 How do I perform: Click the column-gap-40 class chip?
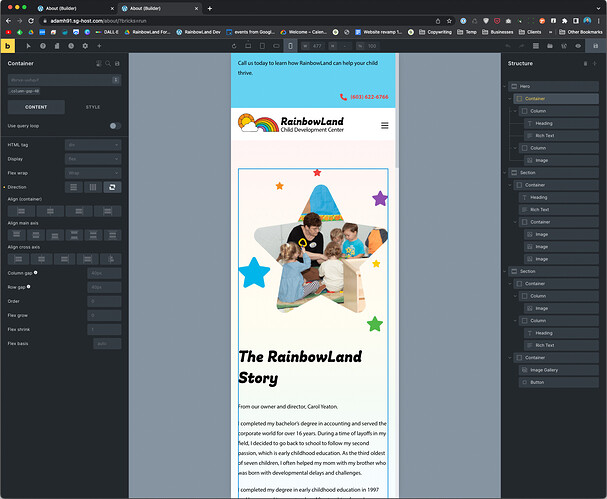click(x=24, y=91)
